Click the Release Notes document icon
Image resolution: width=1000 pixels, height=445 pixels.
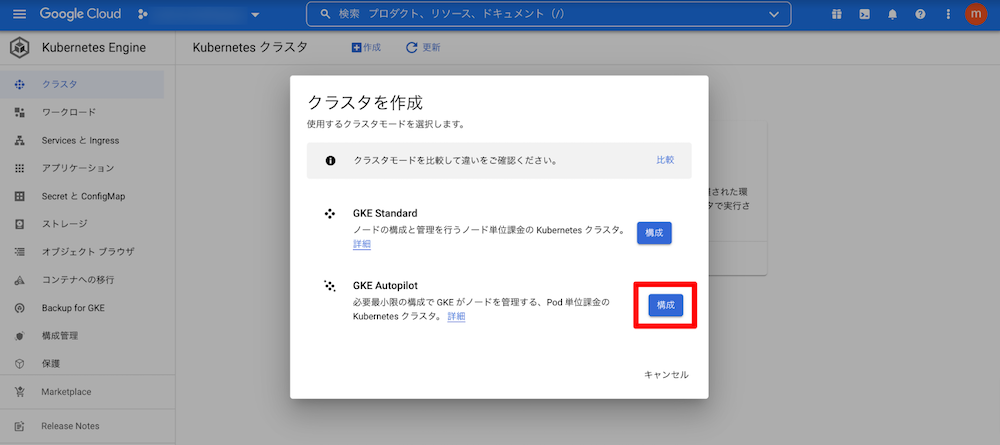click(19, 426)
